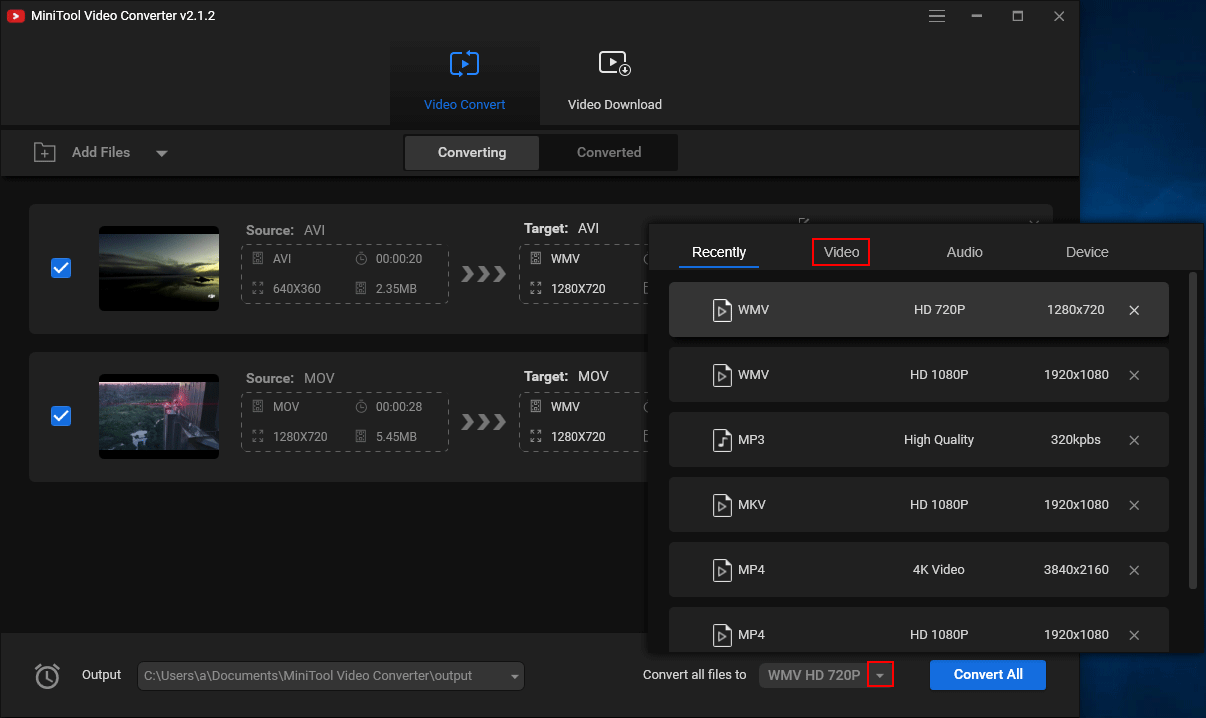Click the Video Download monitor icon

coord(614,64)
